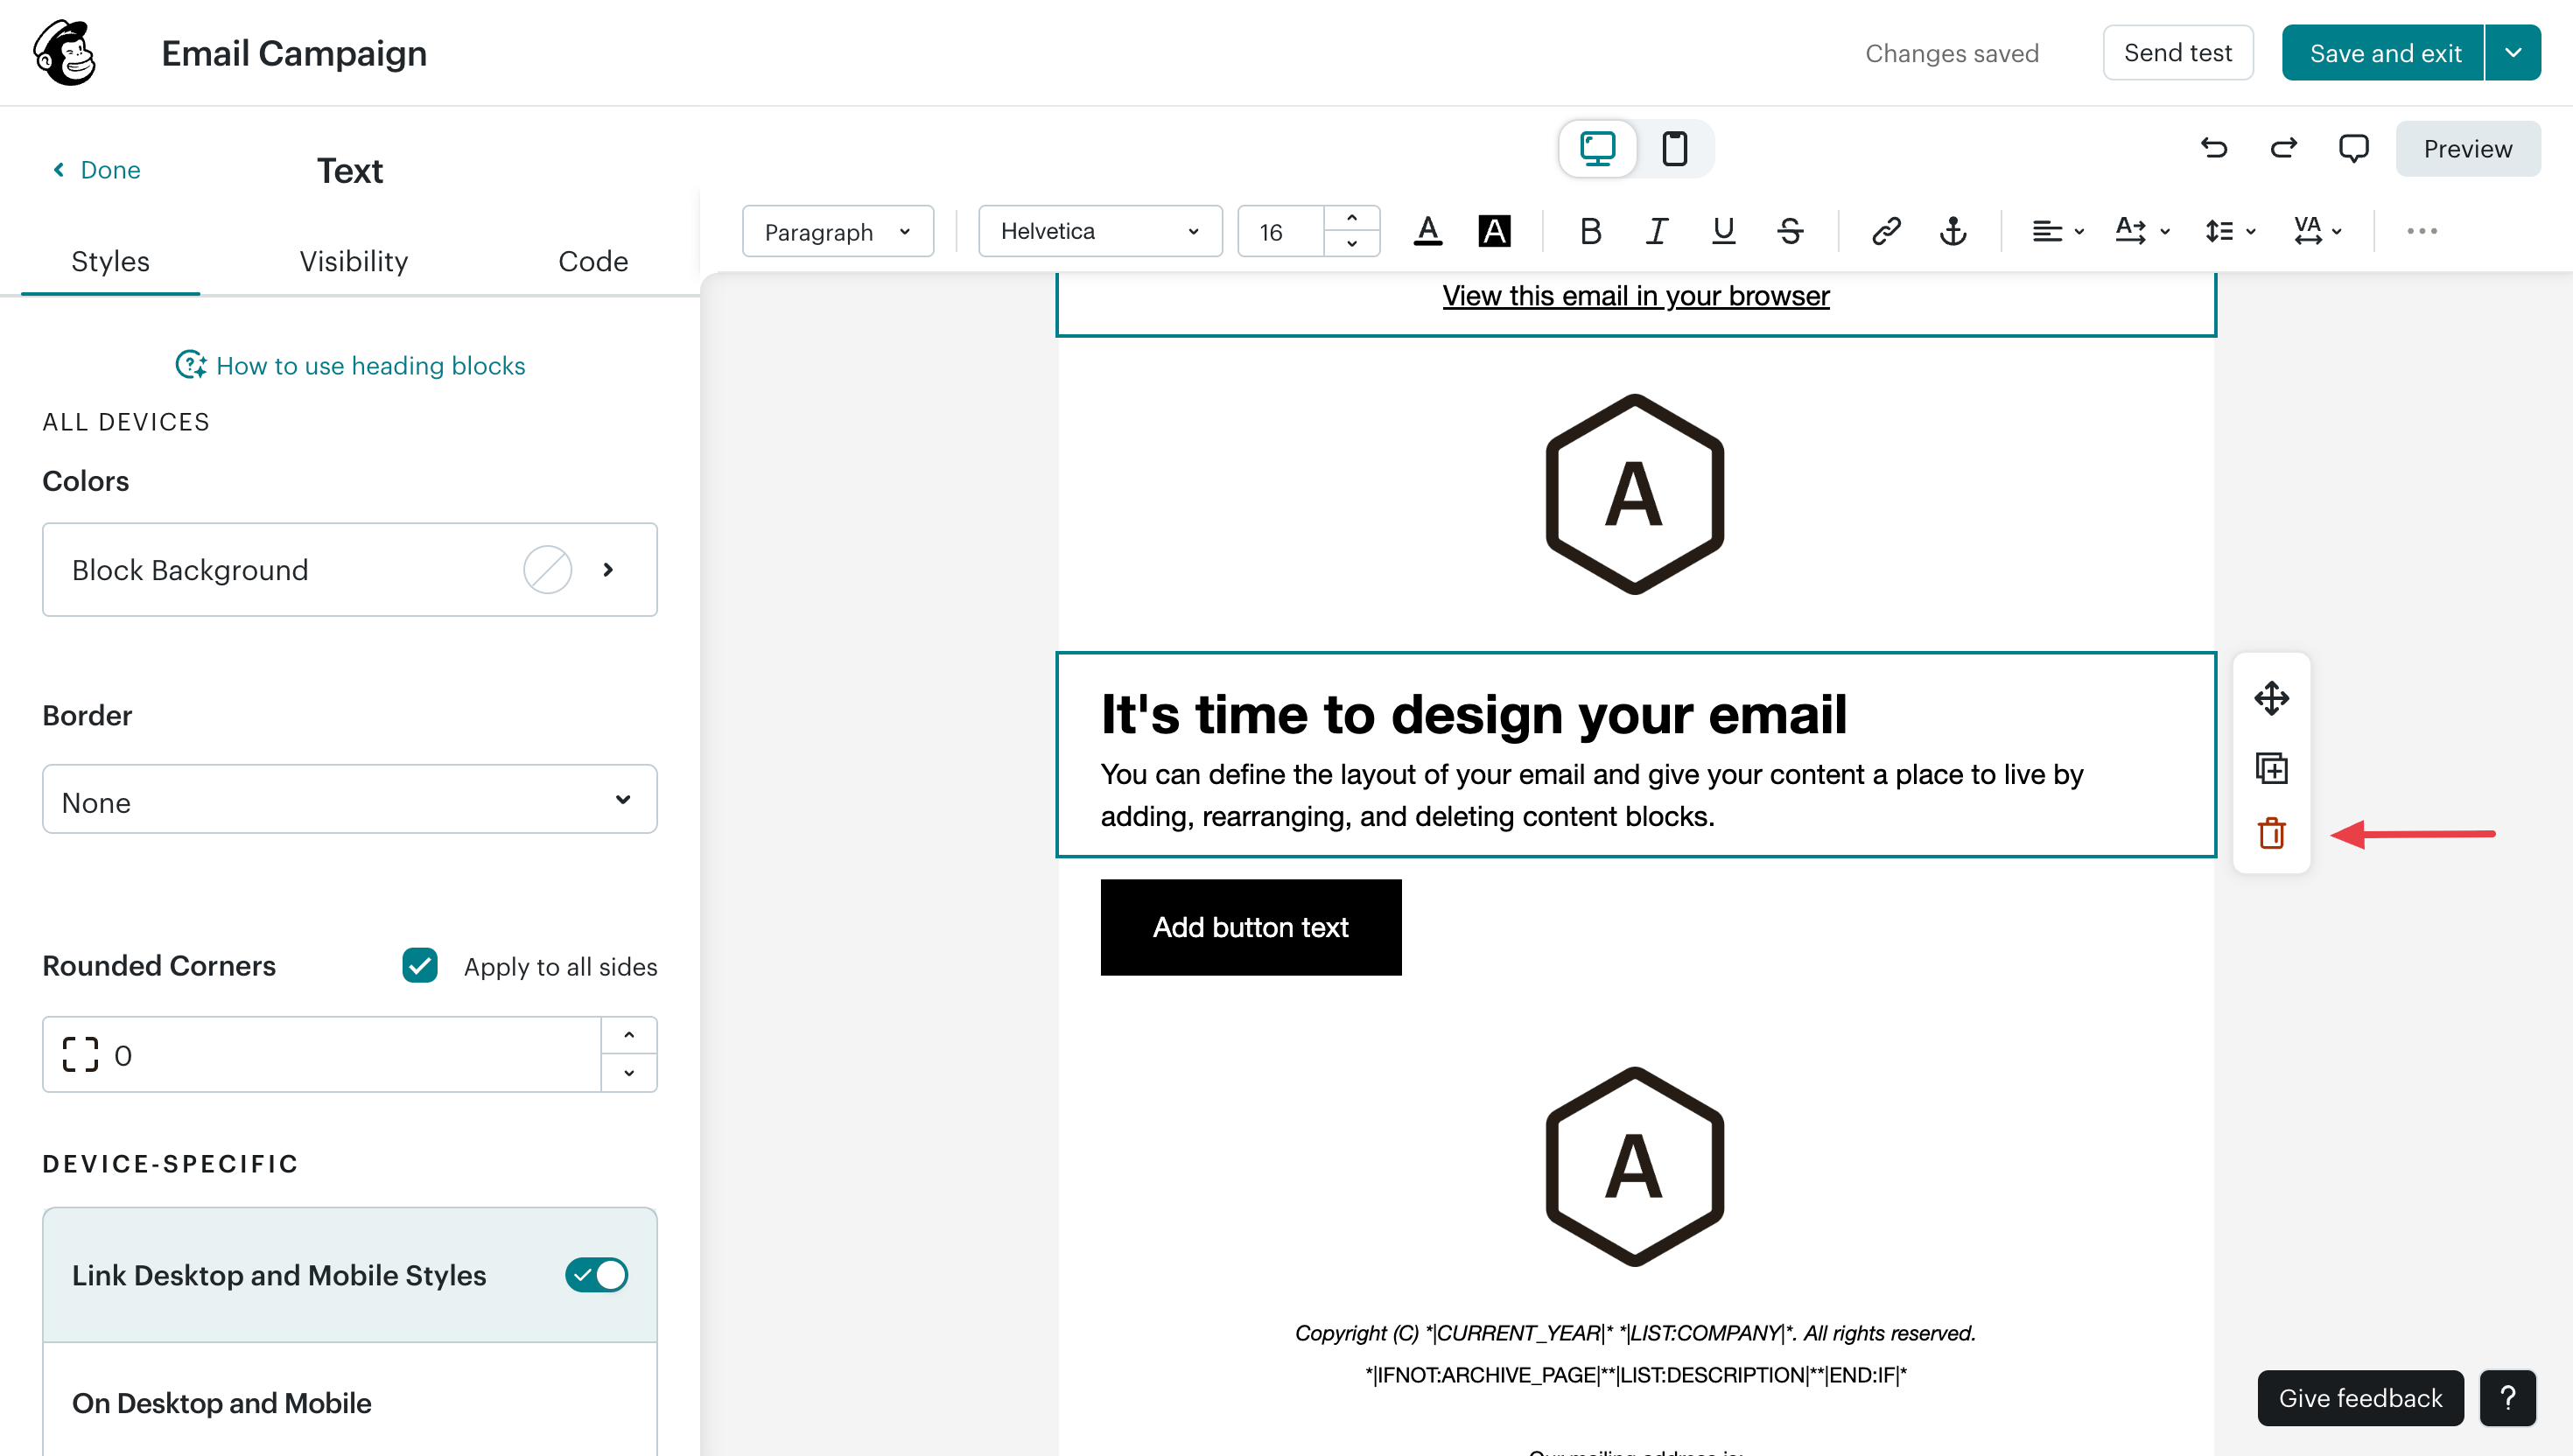This screenshot has width=2573, height=1456.
Task: Change the text color
Action: [1428, 231]
